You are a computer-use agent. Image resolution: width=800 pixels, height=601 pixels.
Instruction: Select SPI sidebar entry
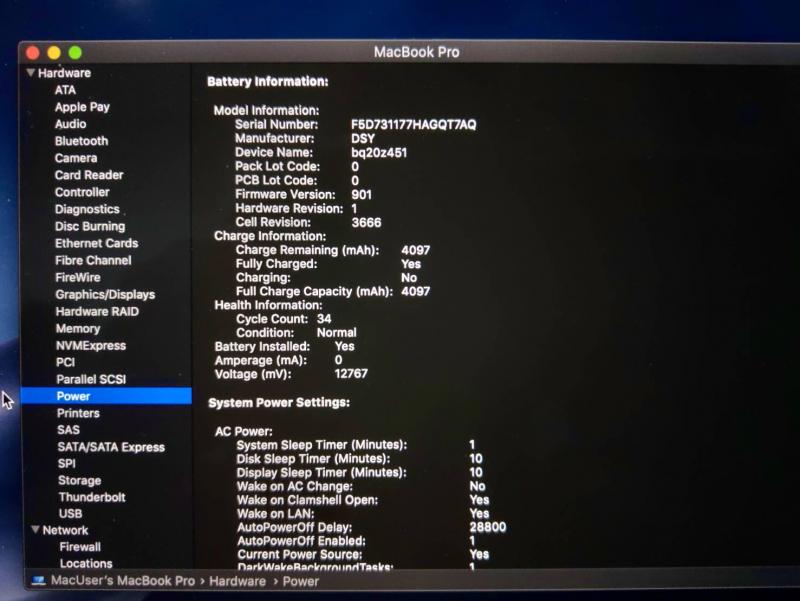click(x=67, y=463)
